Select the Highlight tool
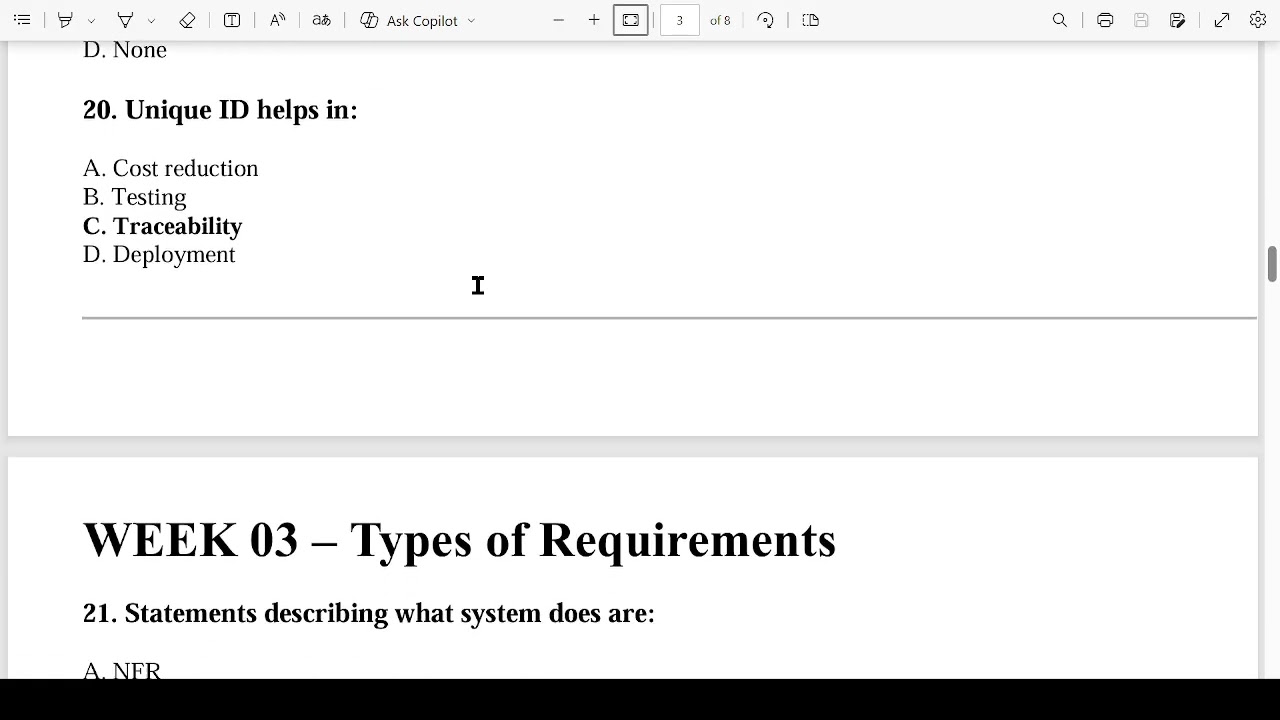The height and width of the screenshot is (720, 1280). (65, 20)
